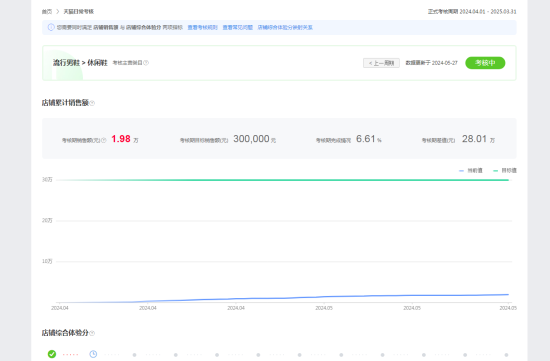The image size is (550, 361).
Task: Click the green checkmark step in the timeline
Action: coord(52,354)
